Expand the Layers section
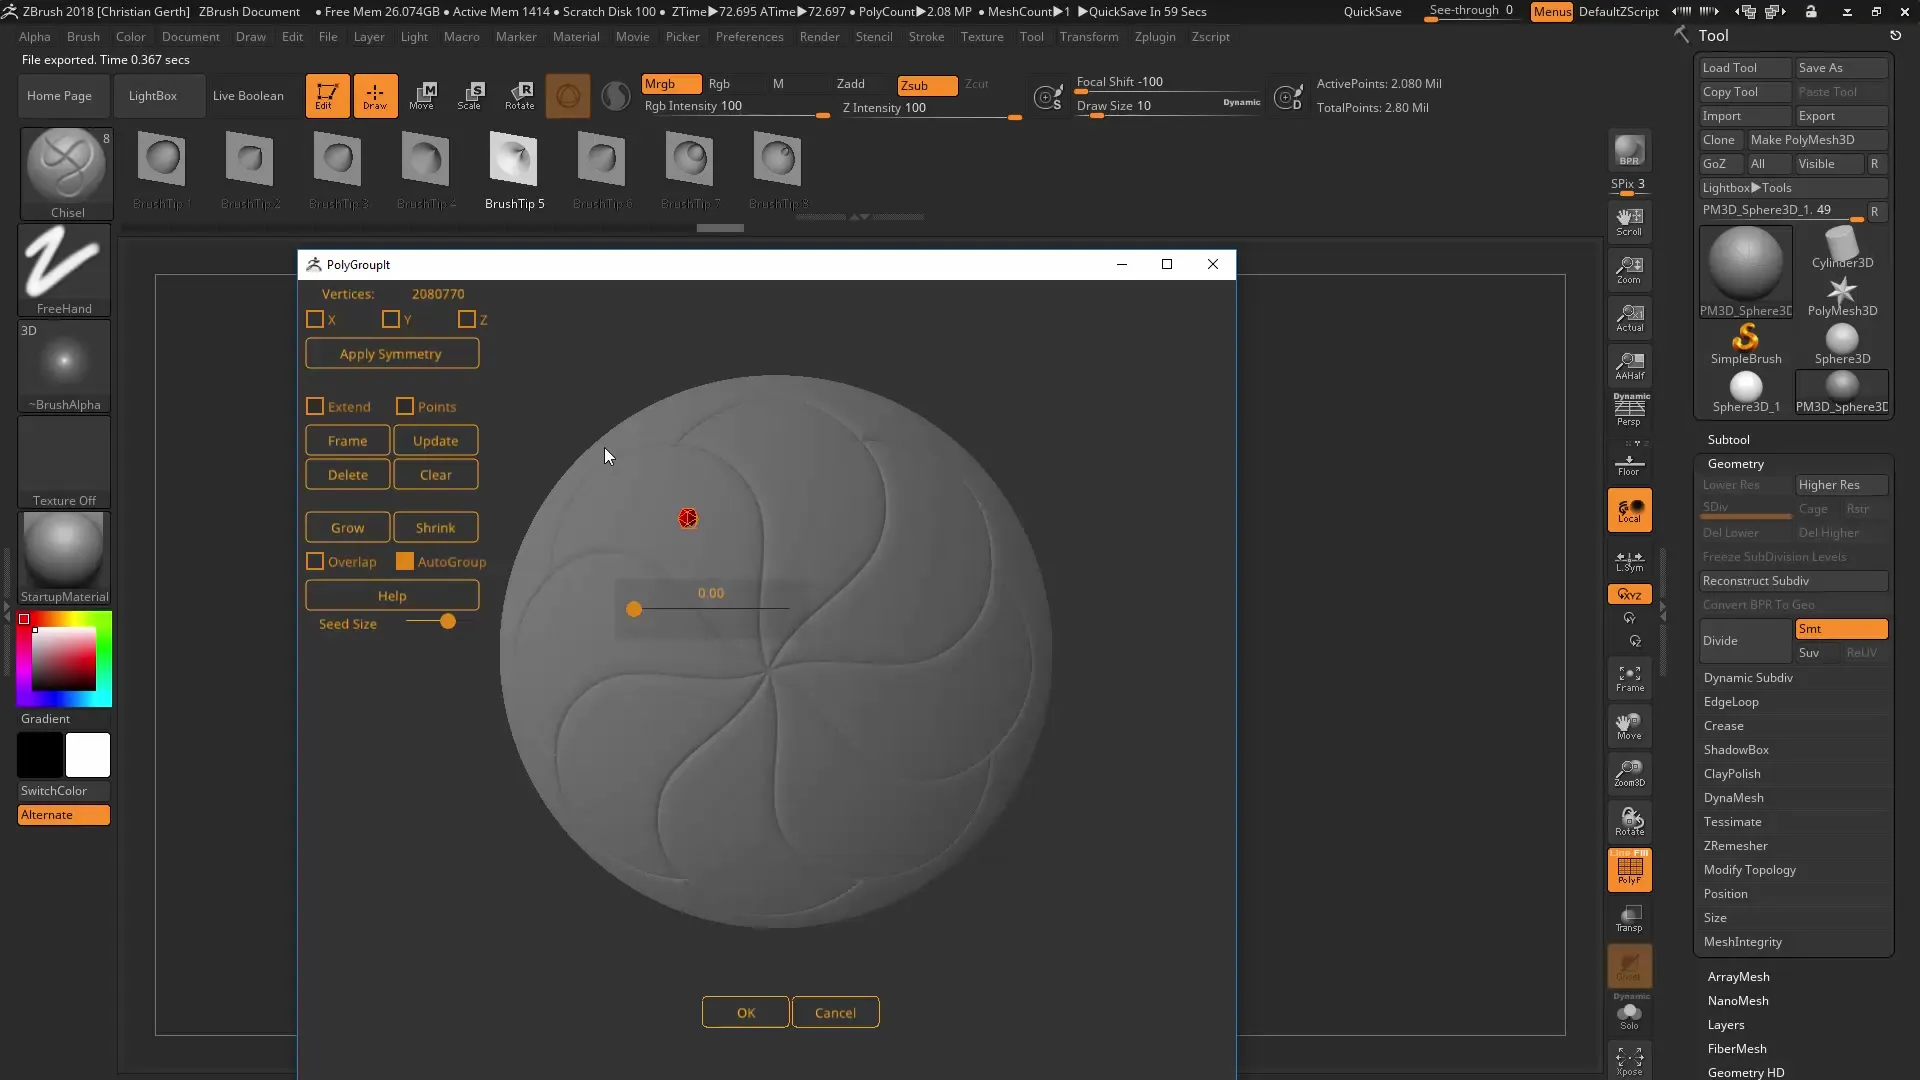This screenshot has width=1920, height=1080. click(x=1726, y=1025)
